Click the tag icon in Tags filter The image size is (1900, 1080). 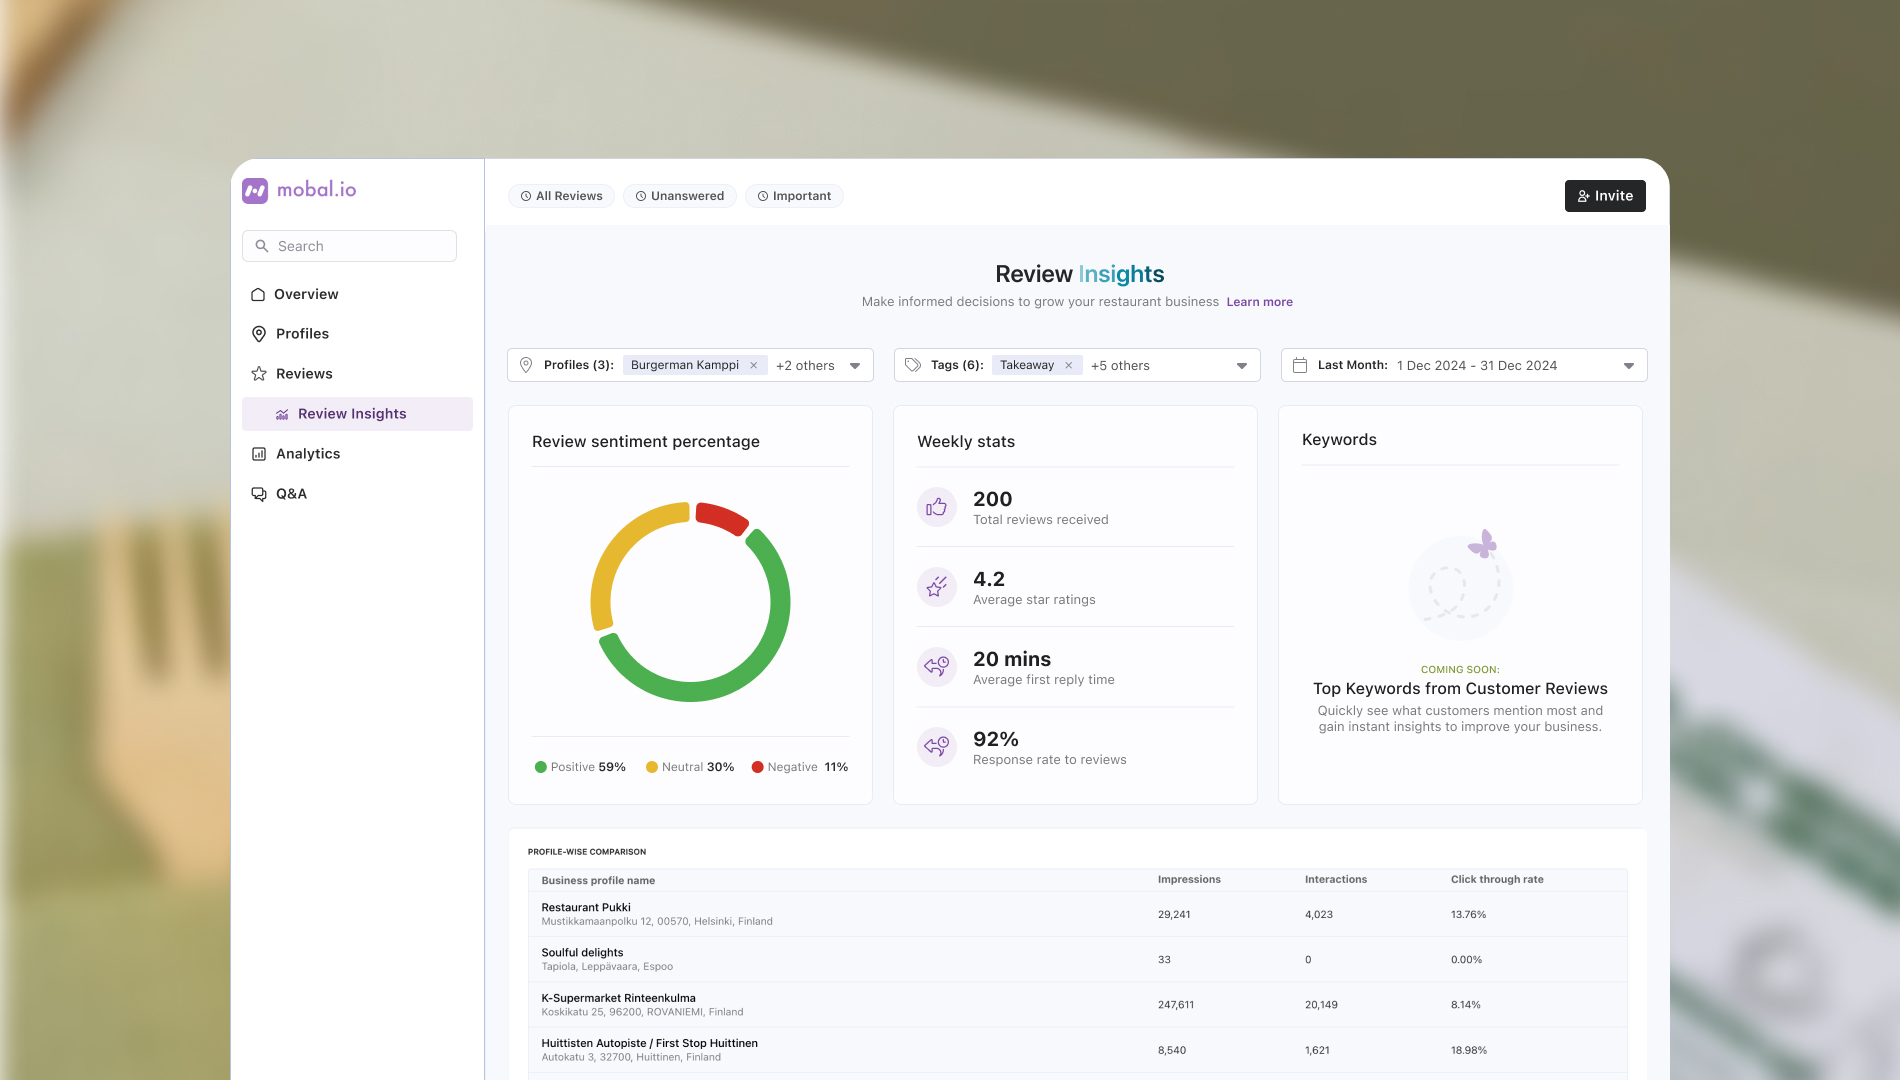913,365
